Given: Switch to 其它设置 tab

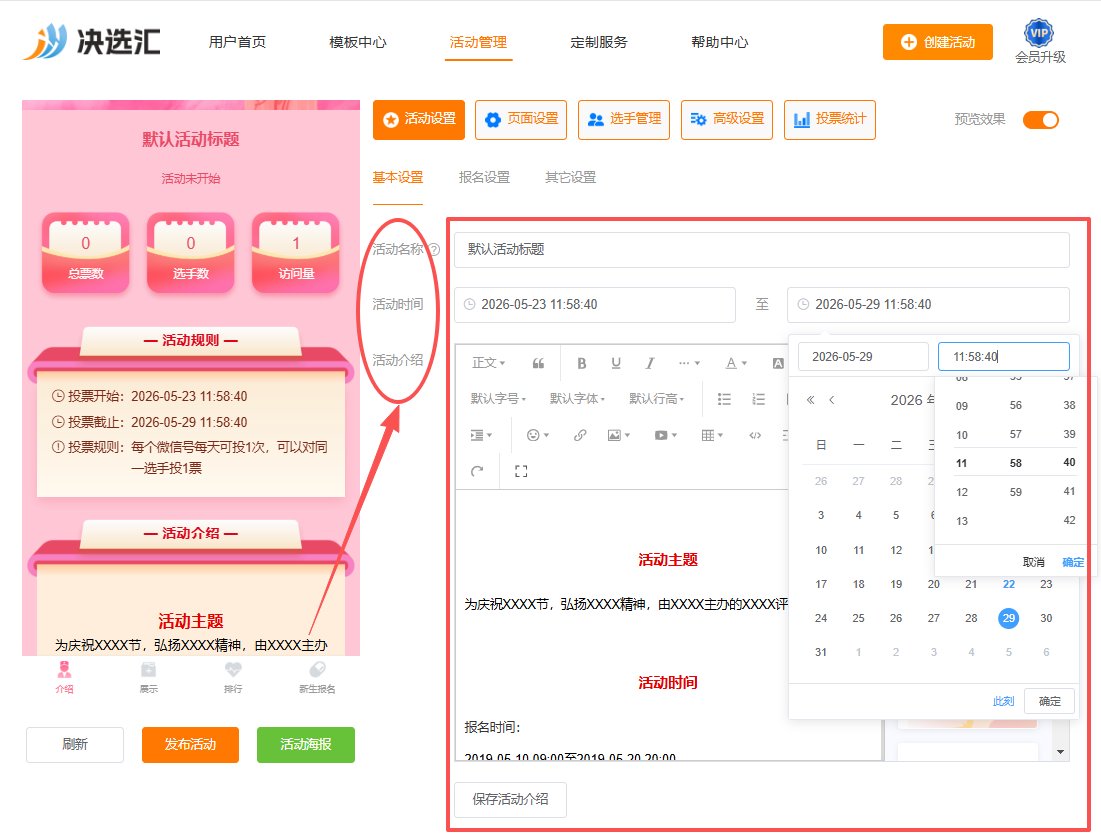Looking at the screenshot, I should pyautogui.click(x=570, y=178).
